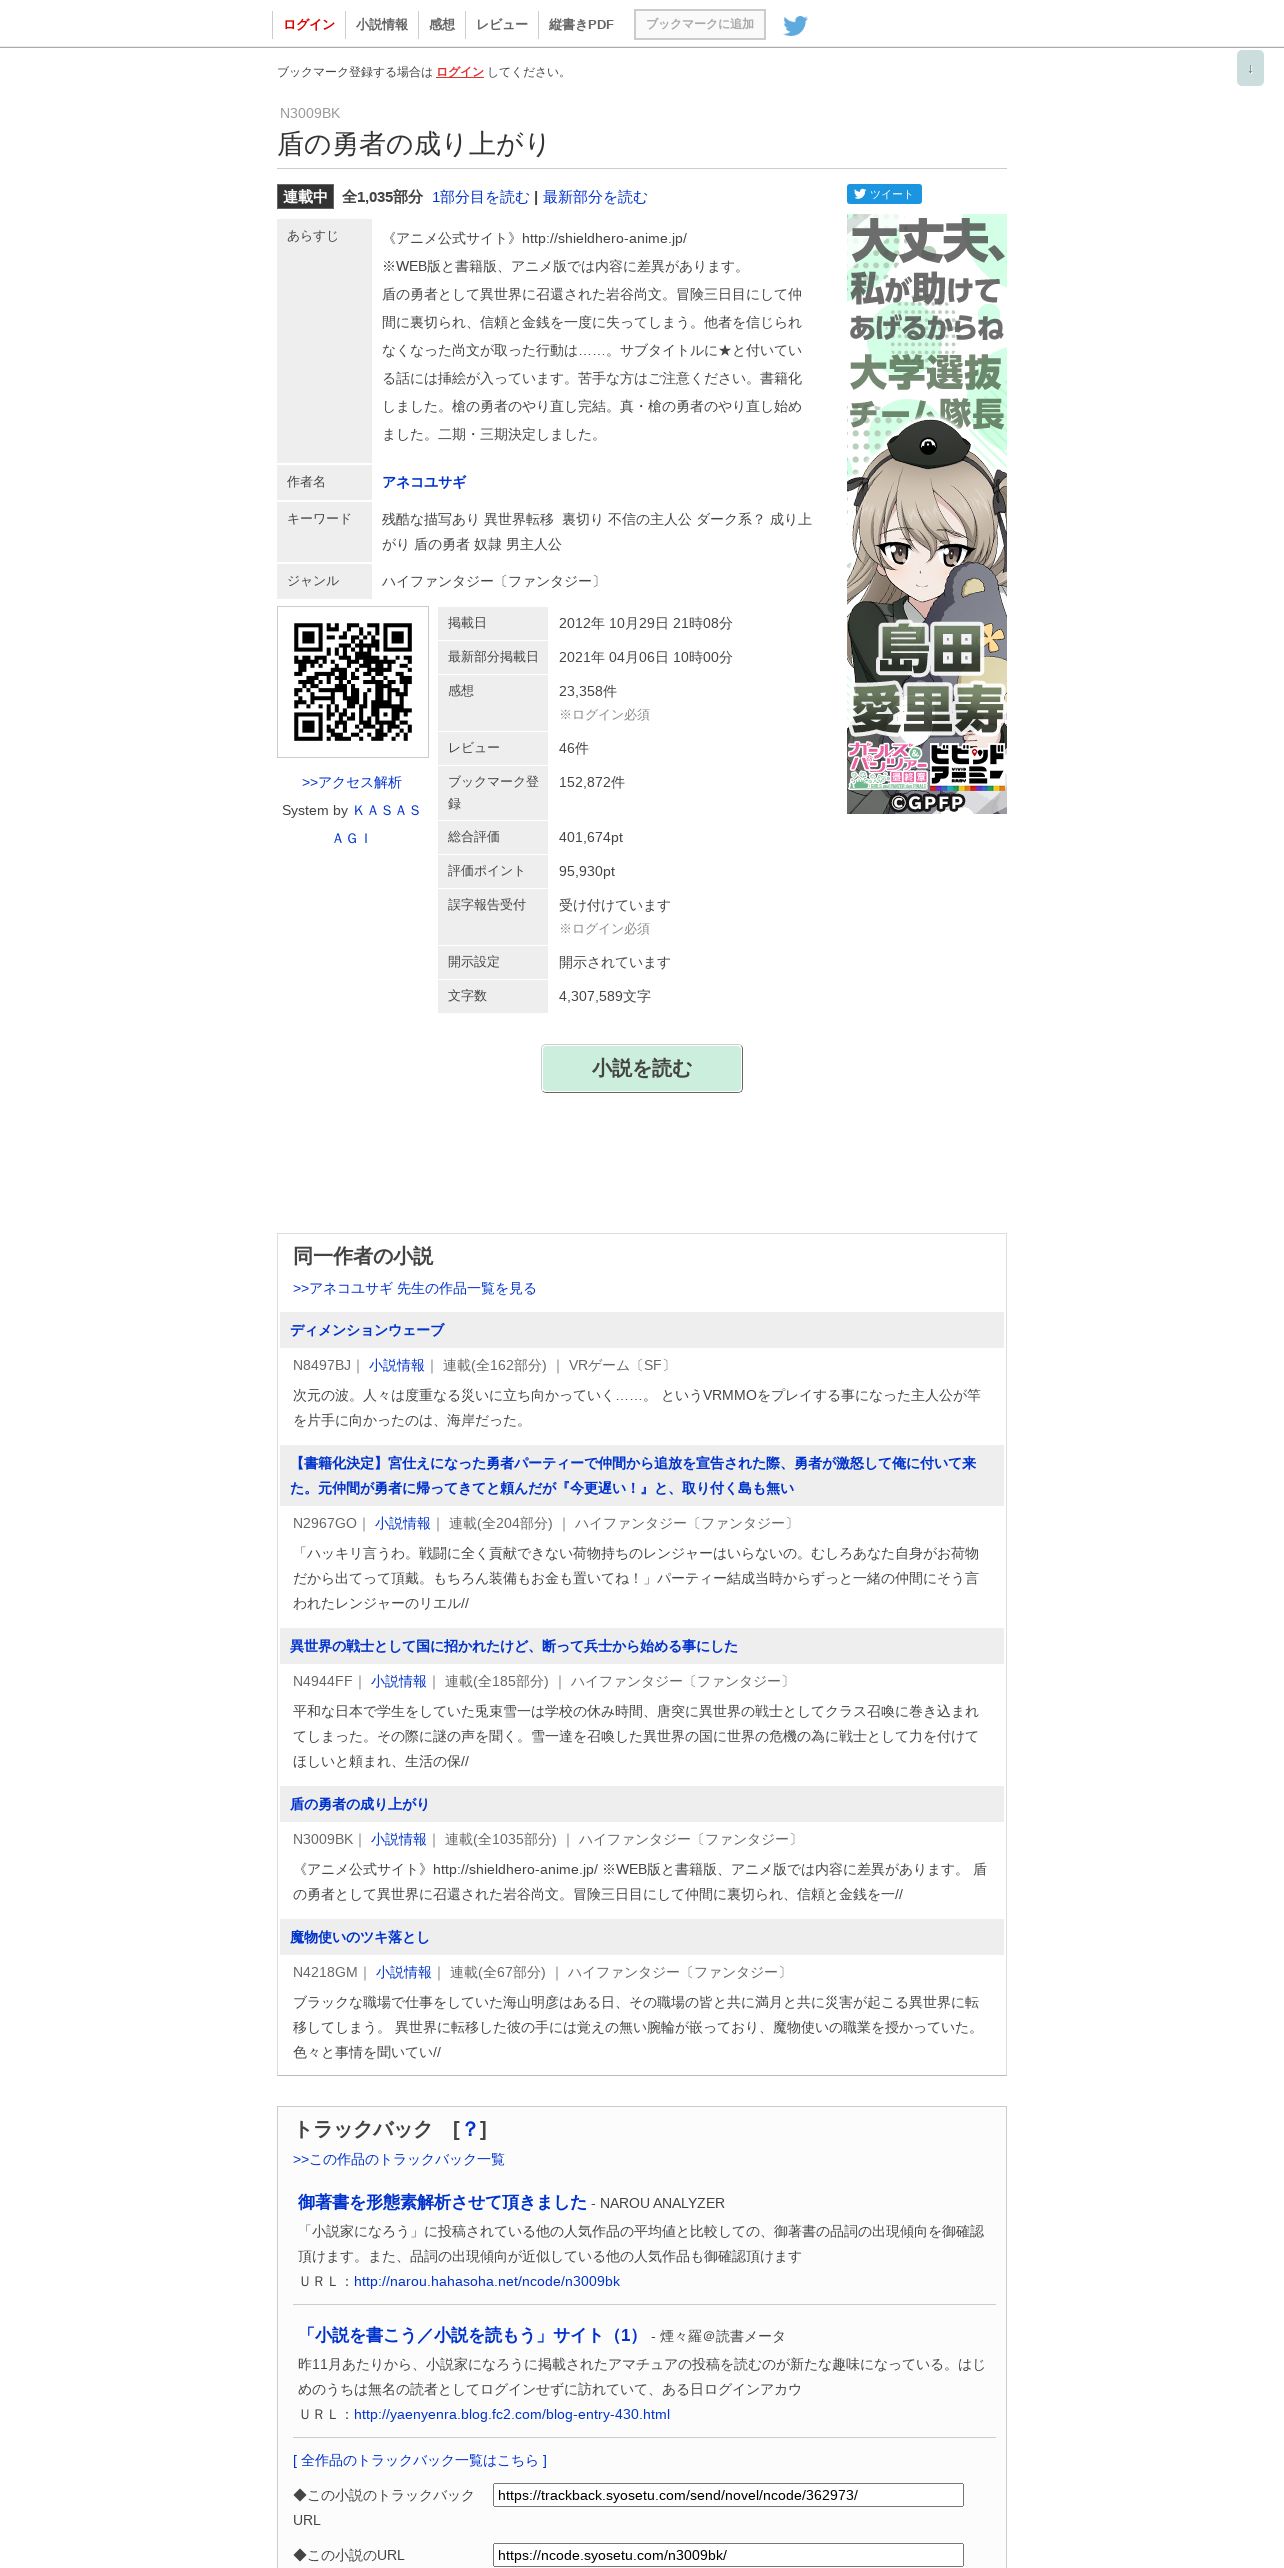The image size is (1284, 2568).
Task: Open 盾の勇者の成り上がり in same-author list
Action: pos(359,1804)
